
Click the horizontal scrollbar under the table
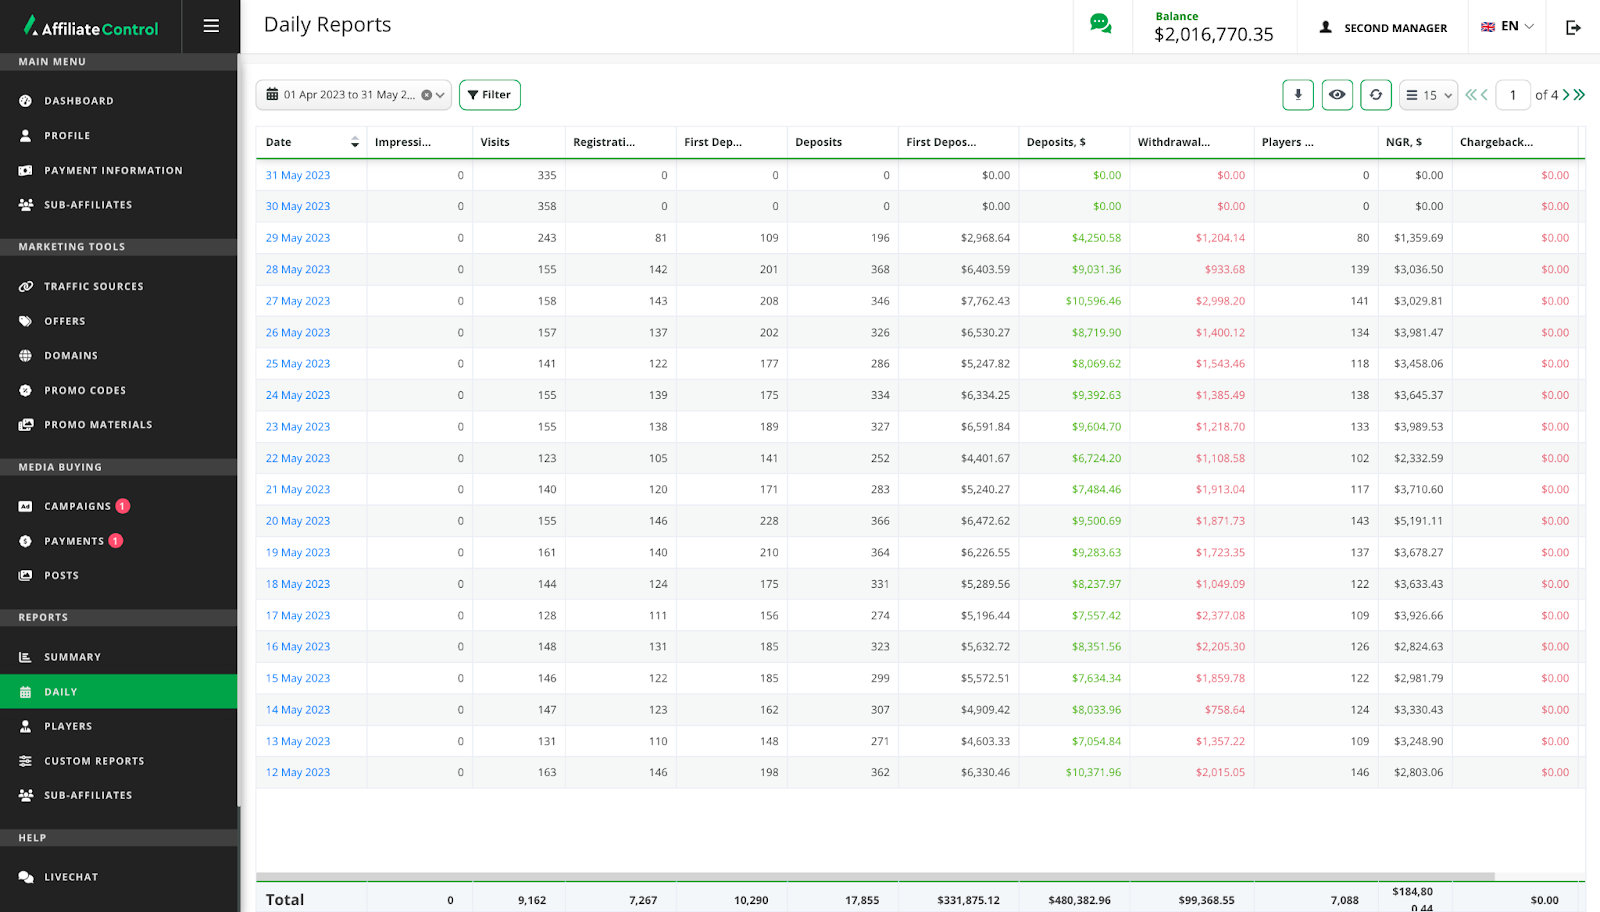coord(875,876)
